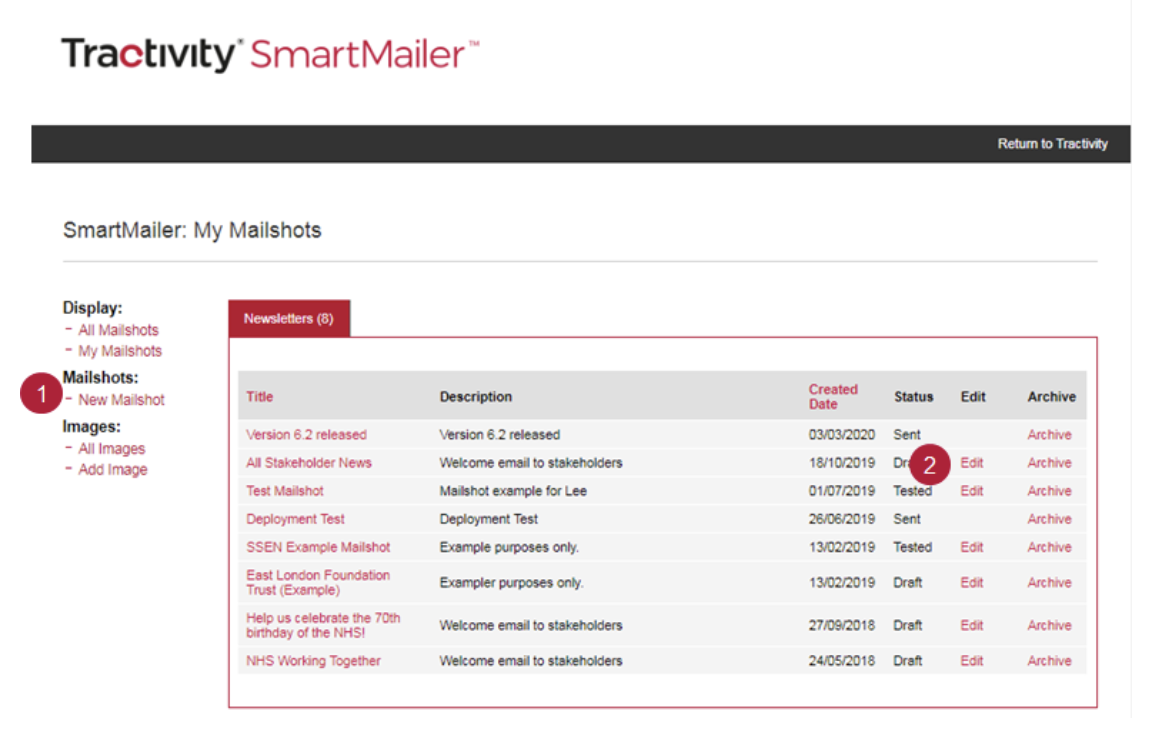Click the Sent status of Version 6.2 released
The width and height of the screenshot is (1150, 754).
(907, 435)
